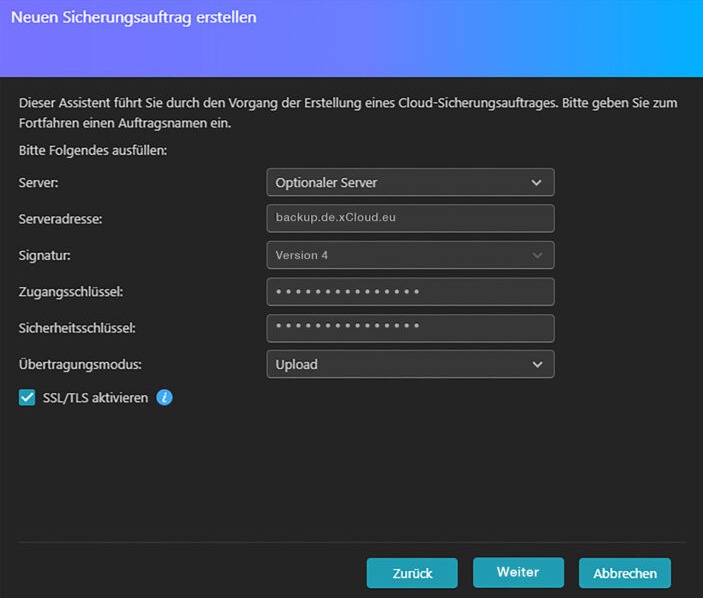Click the SSL/TLS info icon

tap(164, 398)
